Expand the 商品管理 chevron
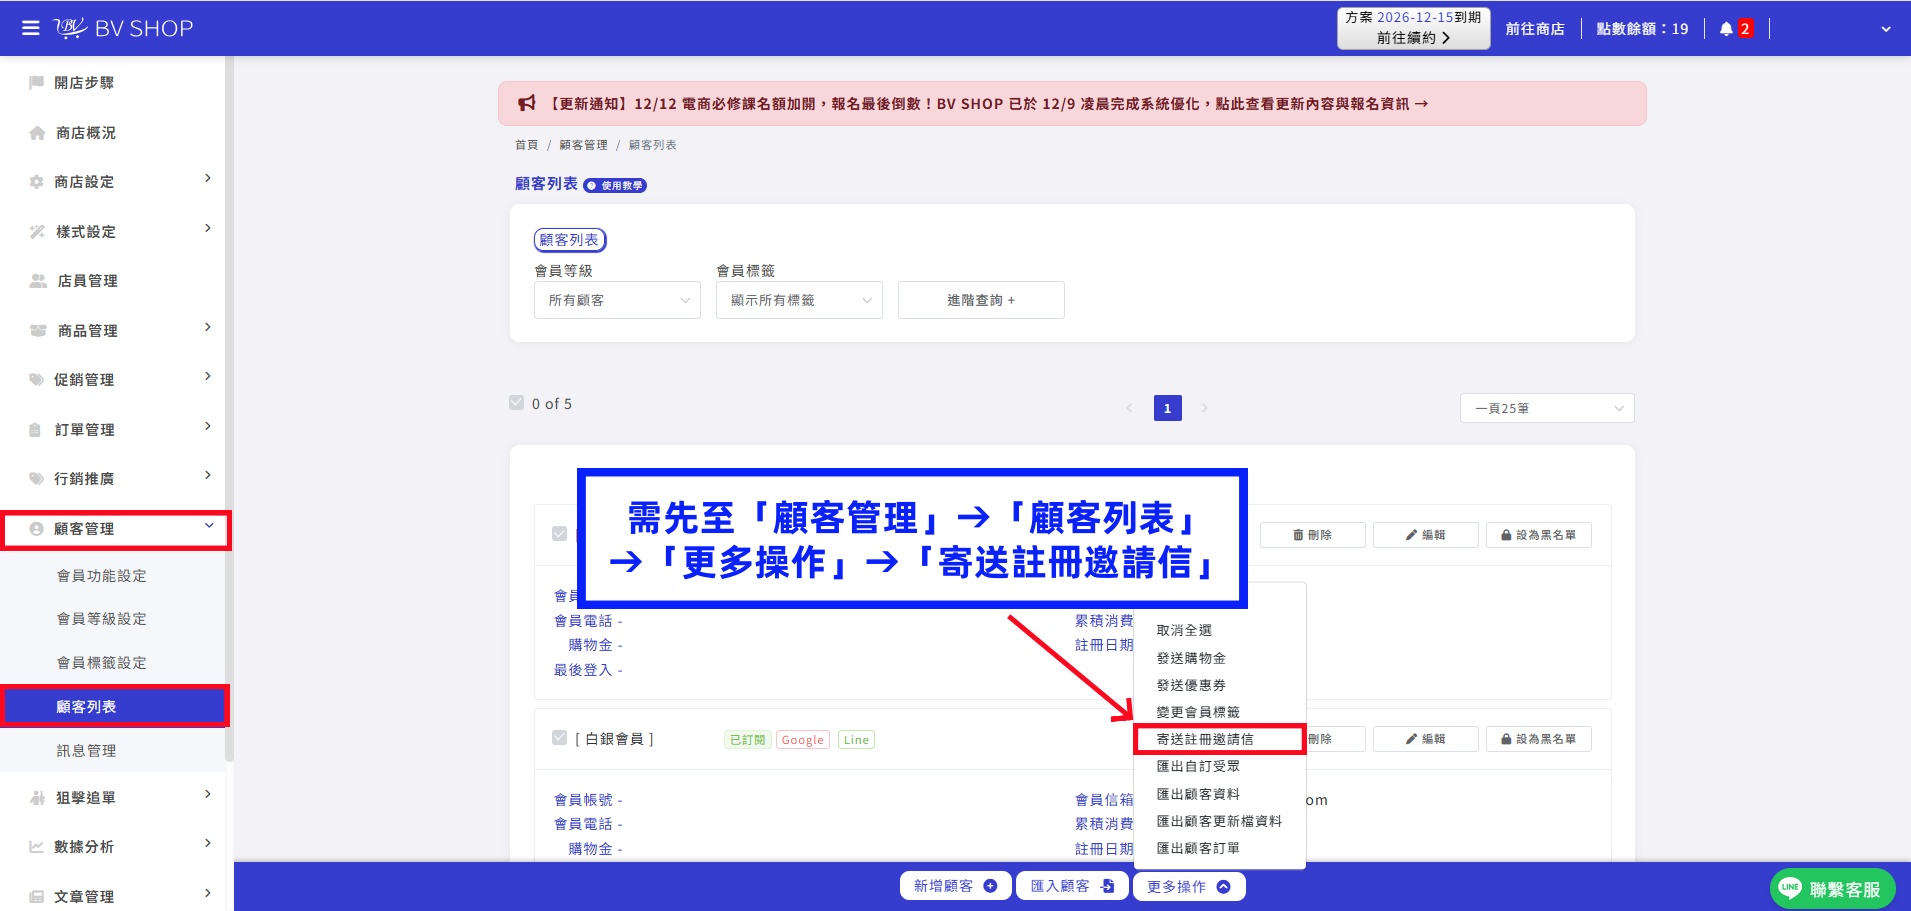 coord(208,327)
